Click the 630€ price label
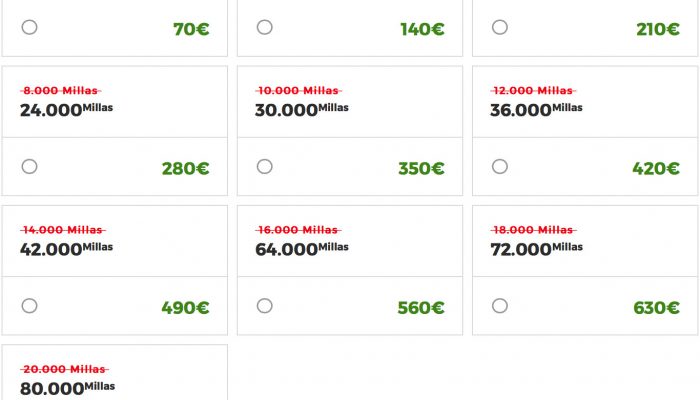700x400 pixels. point(656,308)
